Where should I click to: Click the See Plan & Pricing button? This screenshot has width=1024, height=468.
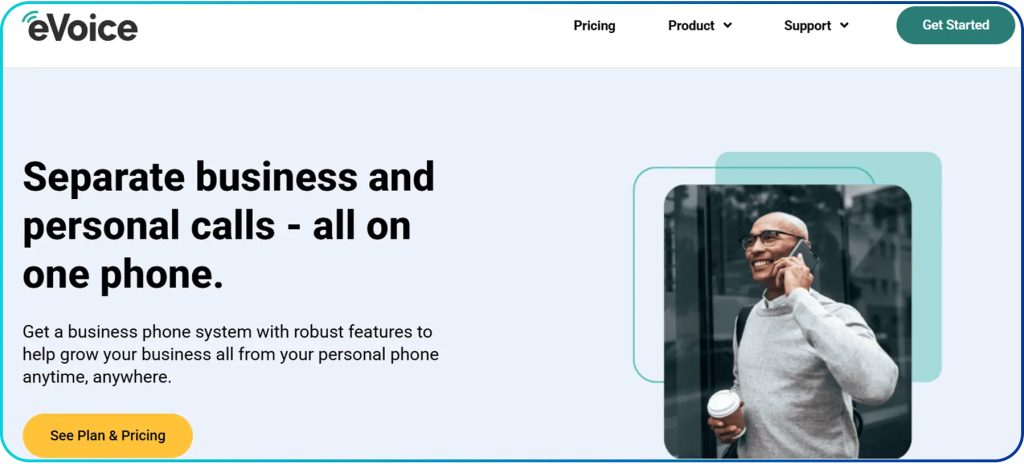click(108, 435)
